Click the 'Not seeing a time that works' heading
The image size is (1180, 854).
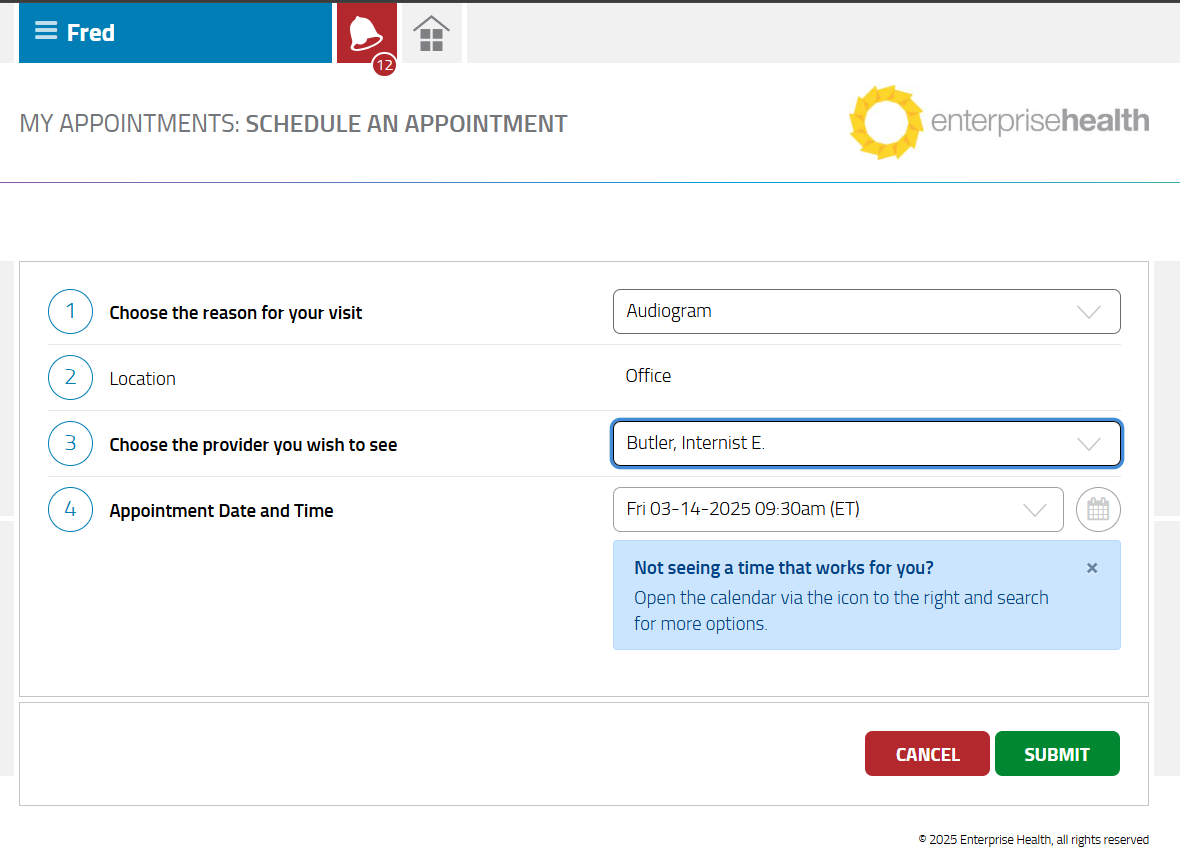click(783, 568)
